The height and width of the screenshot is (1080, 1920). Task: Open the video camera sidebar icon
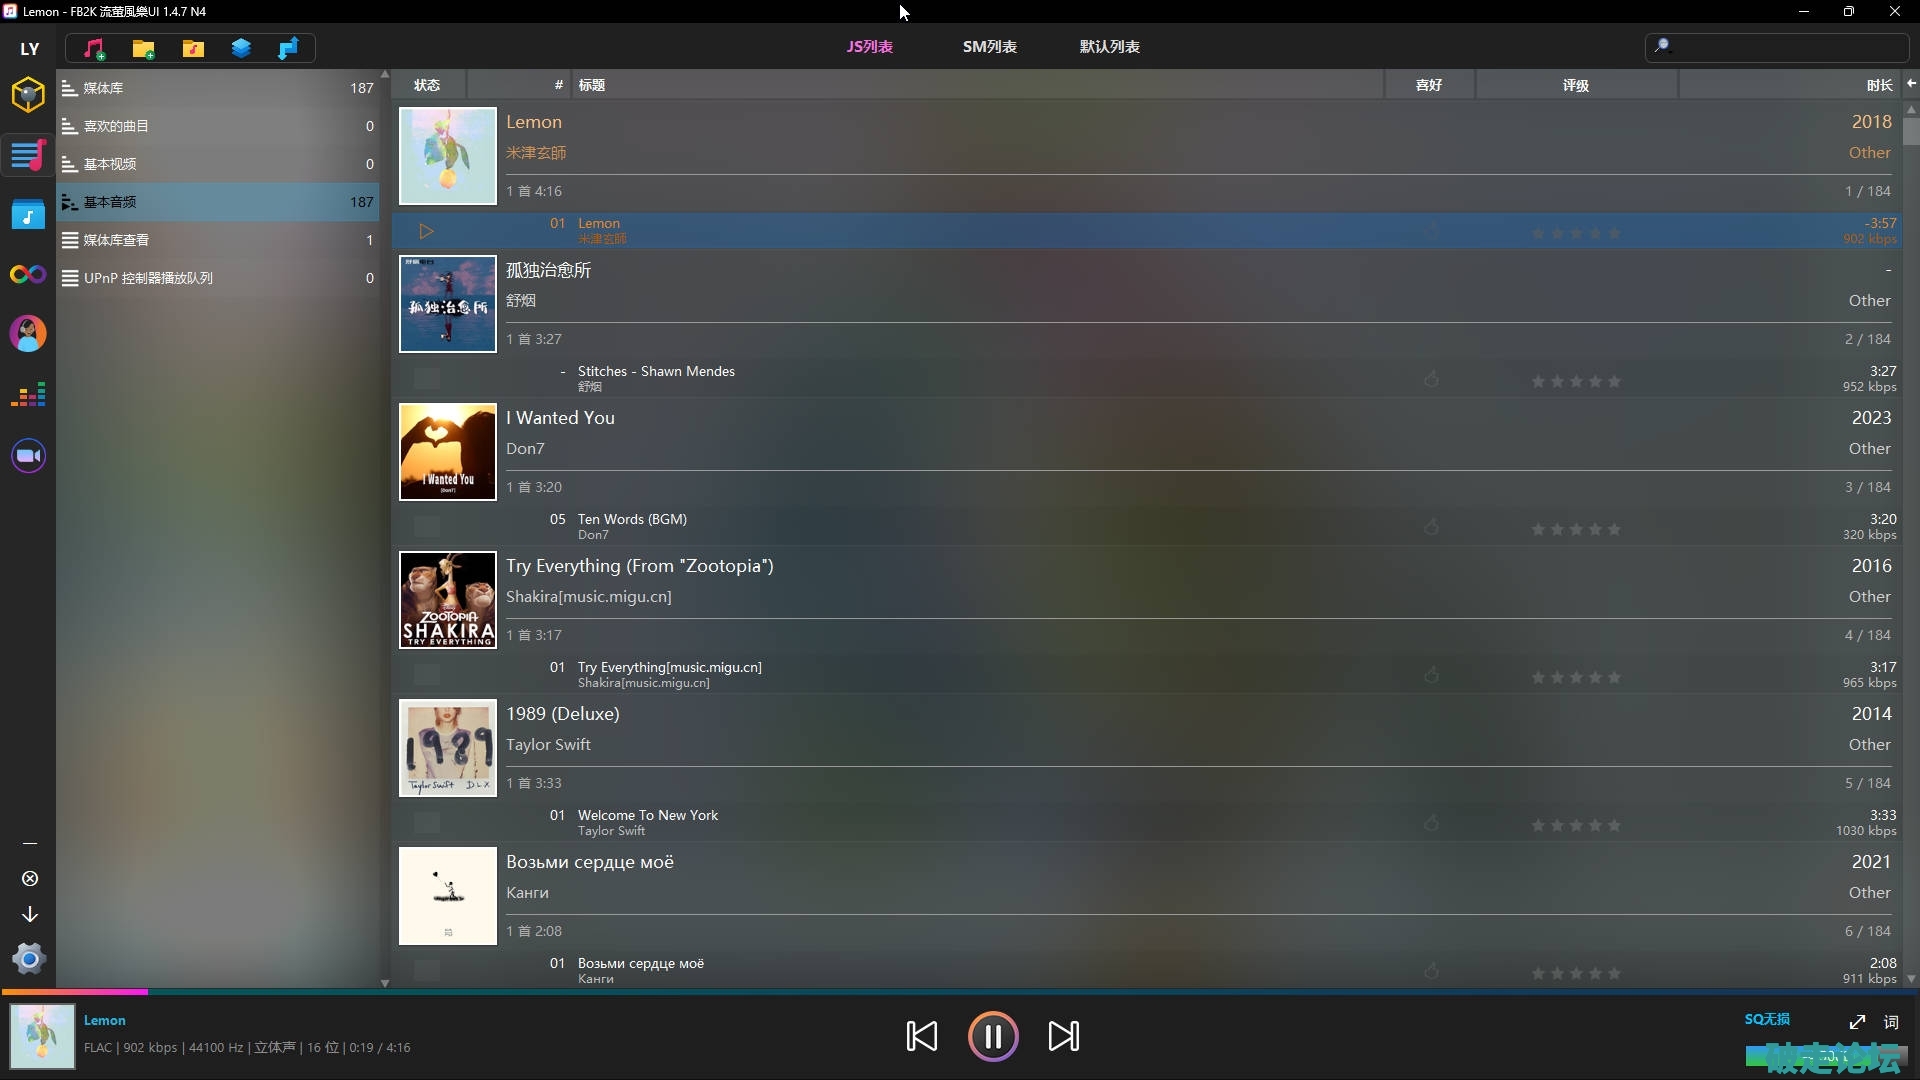point(28,456)
